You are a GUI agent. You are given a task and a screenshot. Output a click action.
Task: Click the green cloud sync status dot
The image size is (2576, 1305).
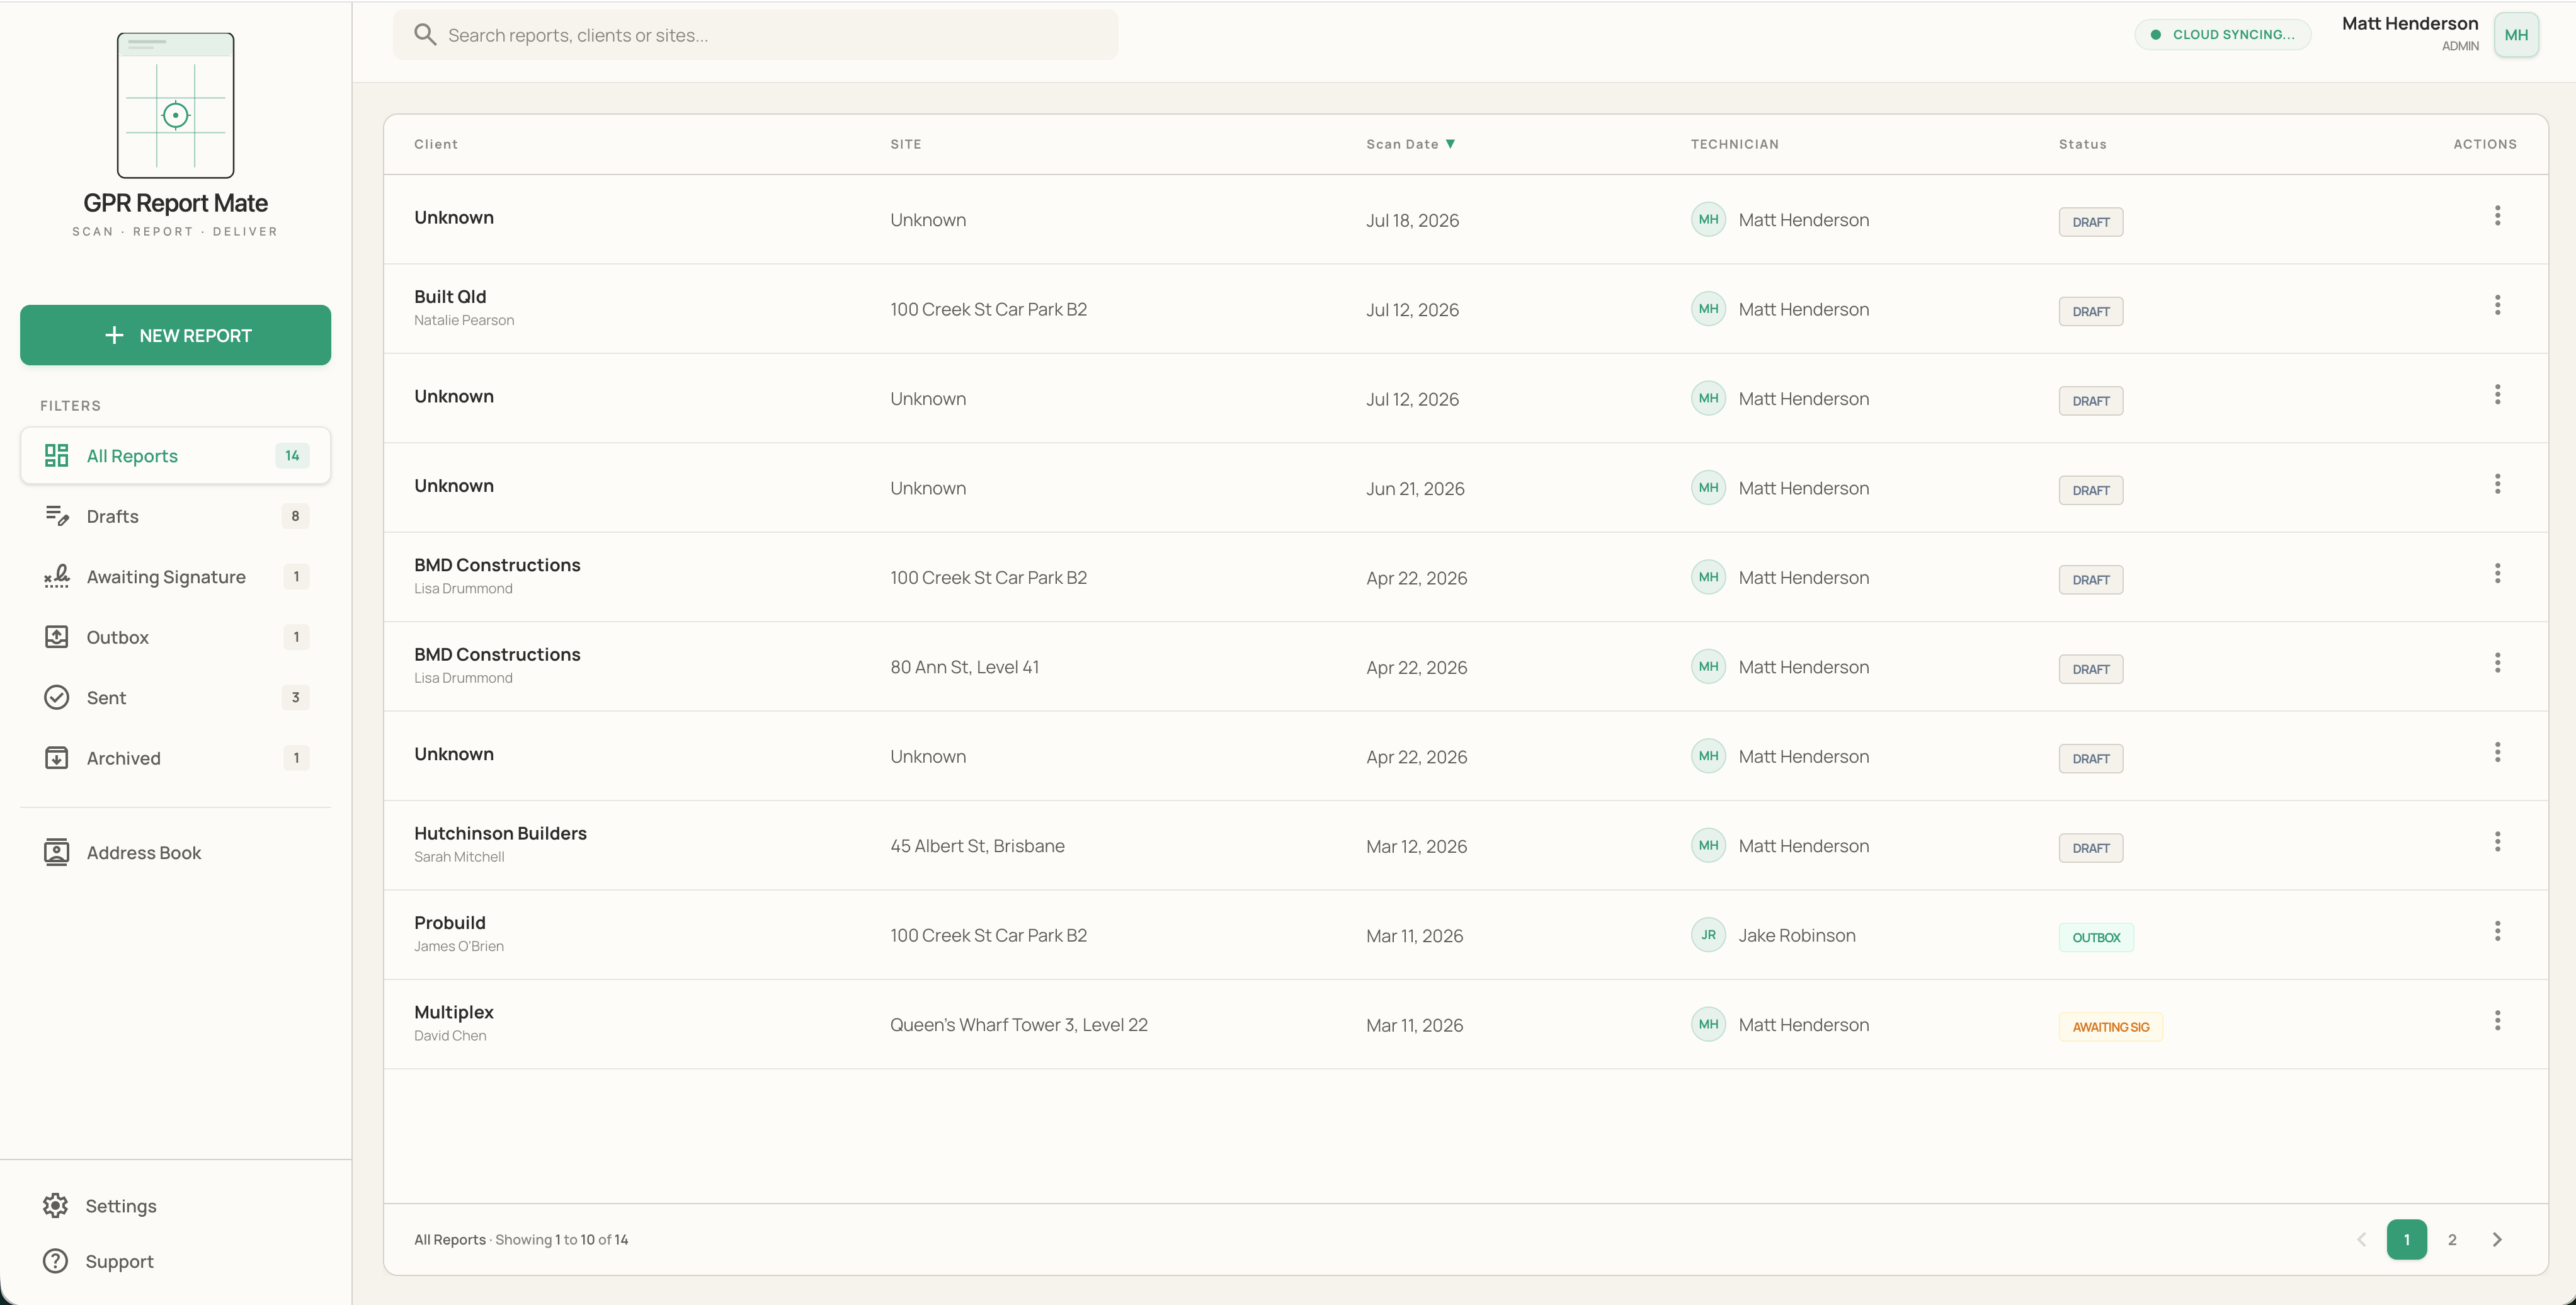point(2156,35)
